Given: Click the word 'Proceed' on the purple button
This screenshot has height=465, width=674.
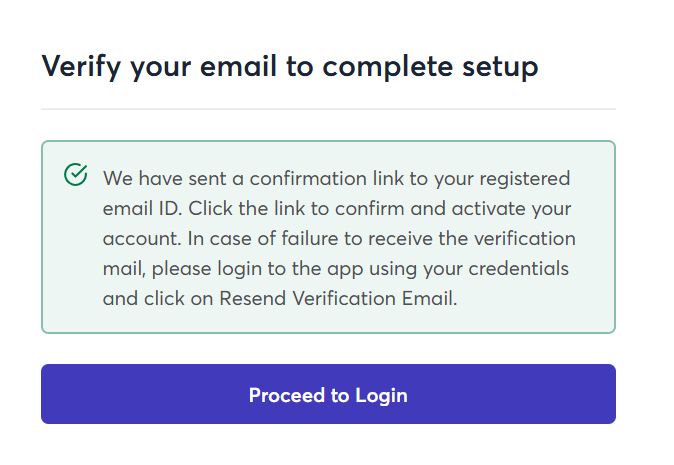Looking at the screenshot, I should [x=287, y=394].
